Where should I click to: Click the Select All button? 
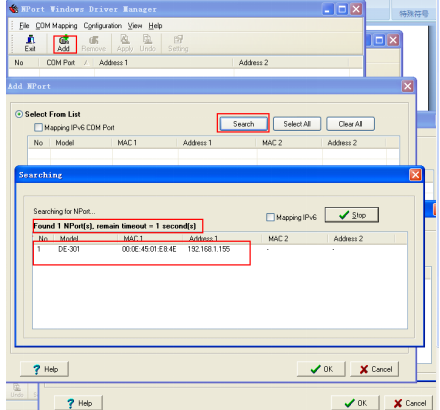[297, 124]
